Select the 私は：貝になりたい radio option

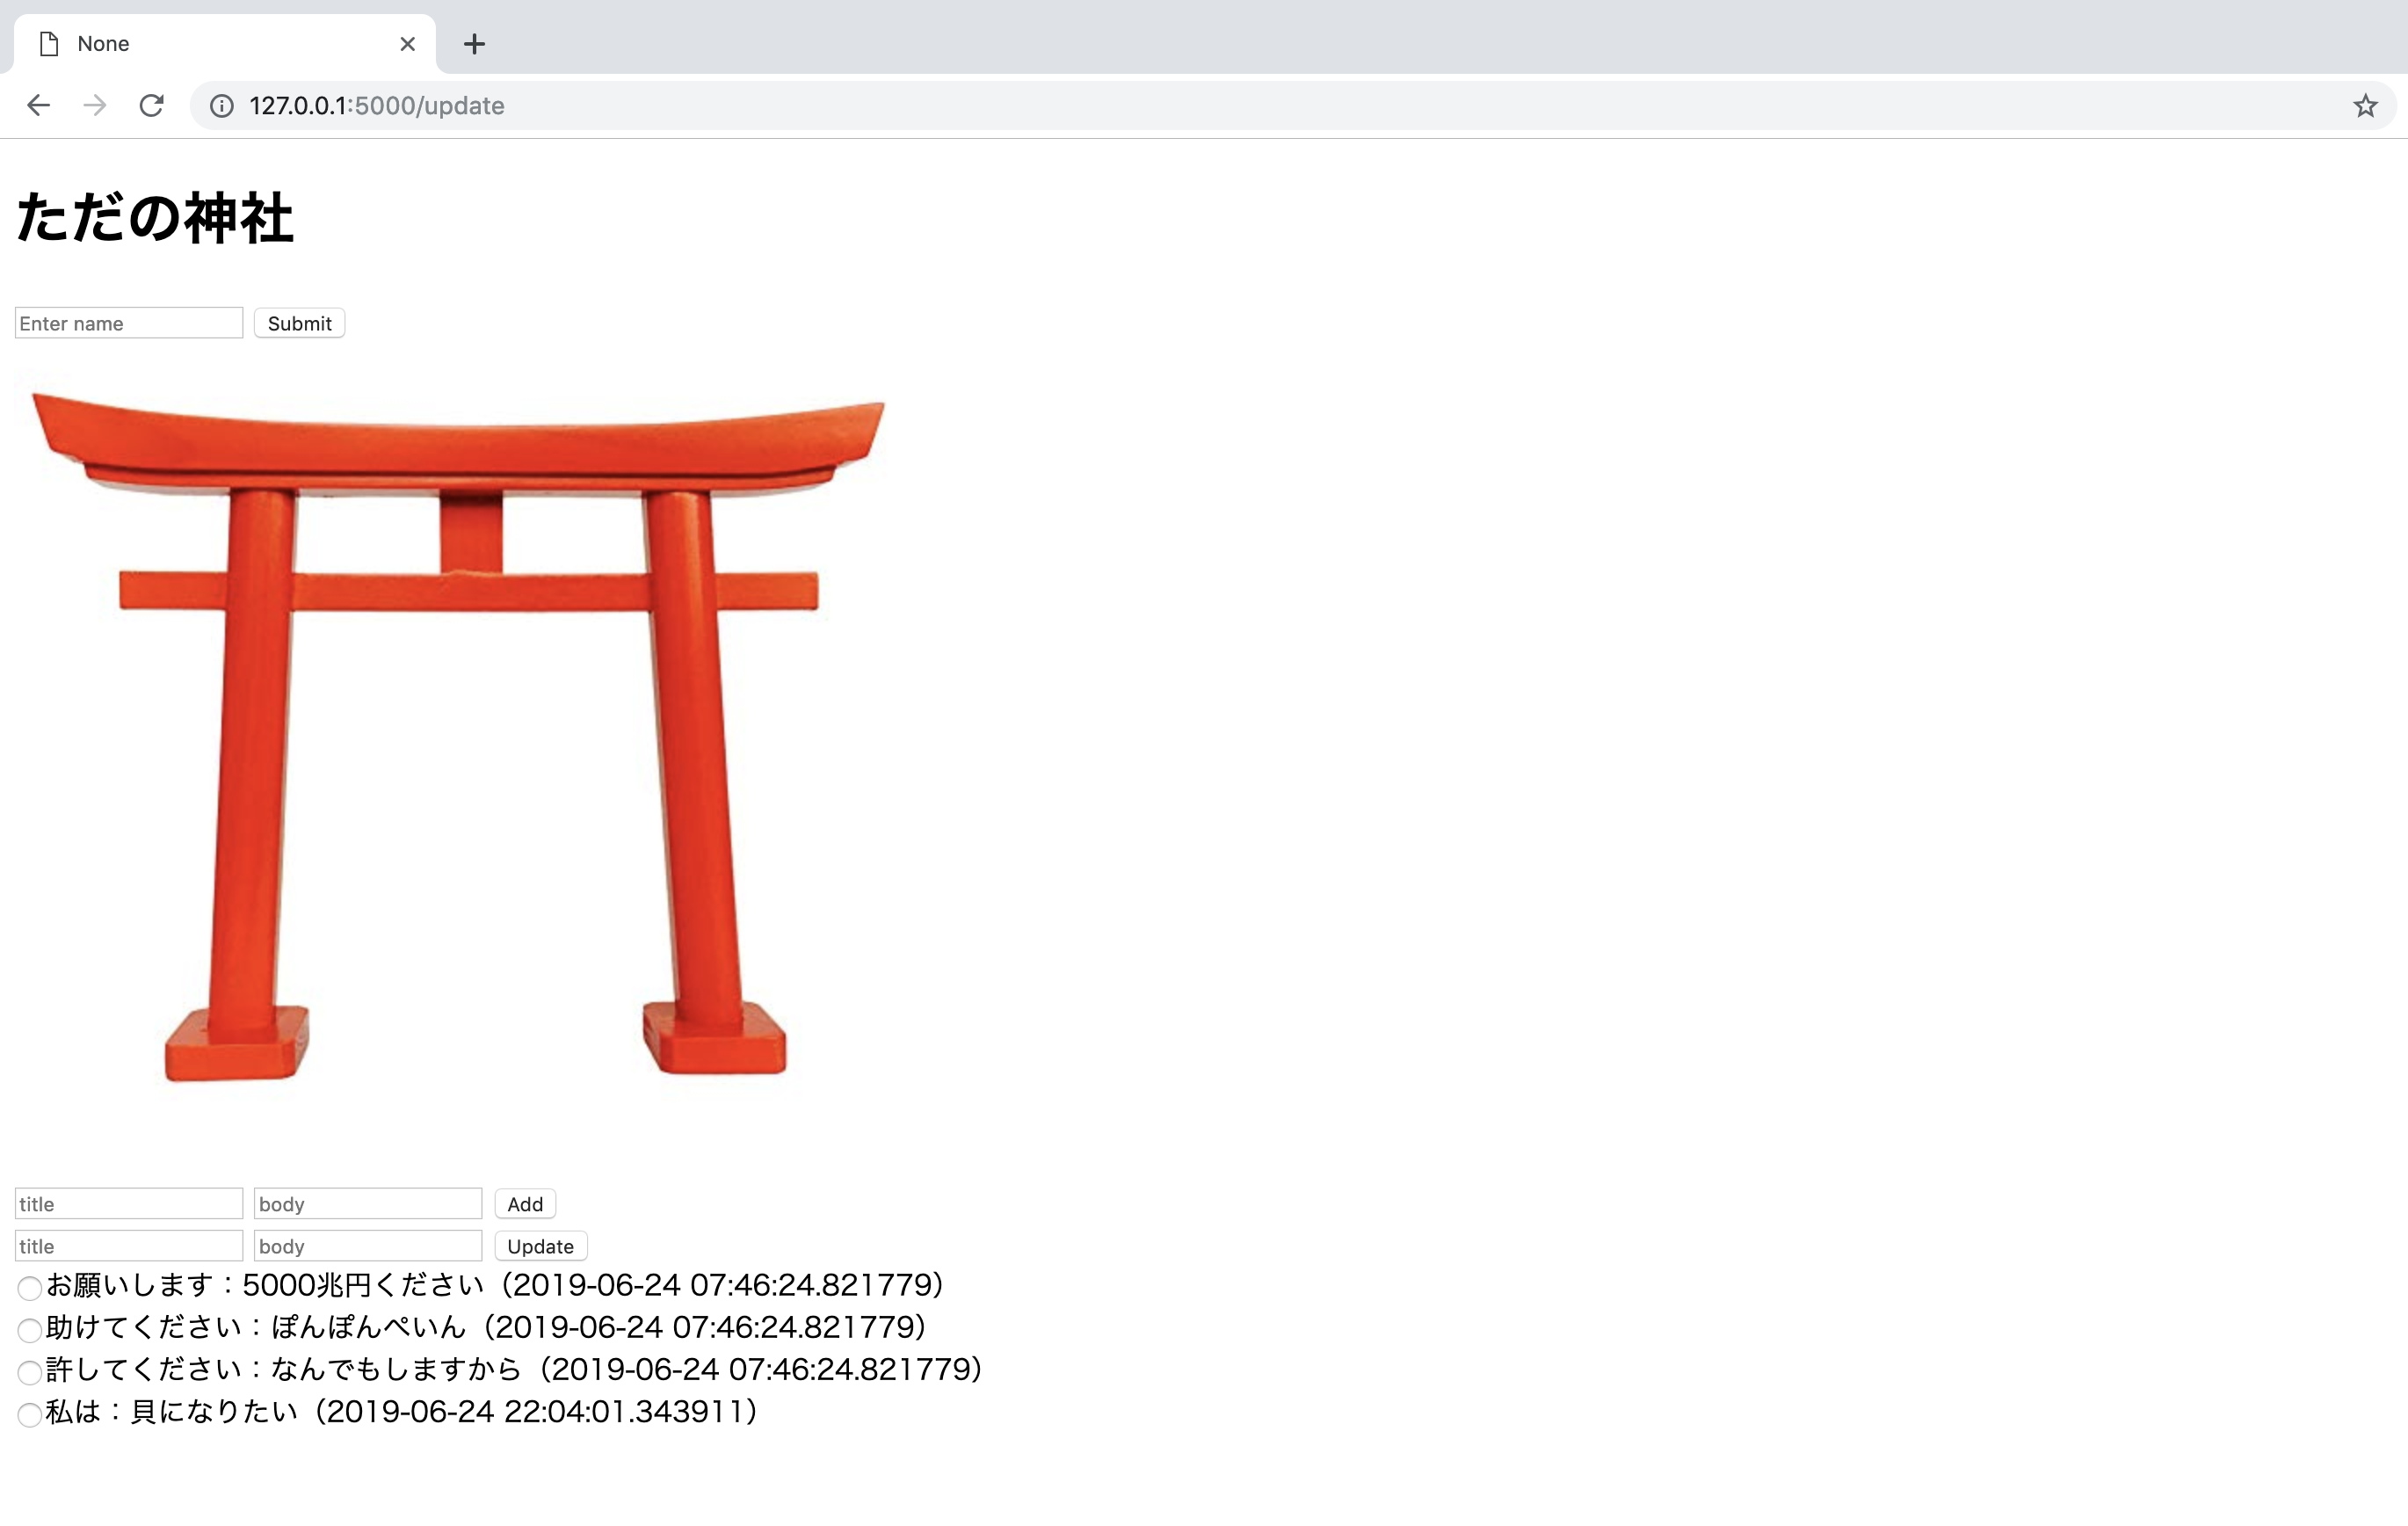(x=28, y=1414)
